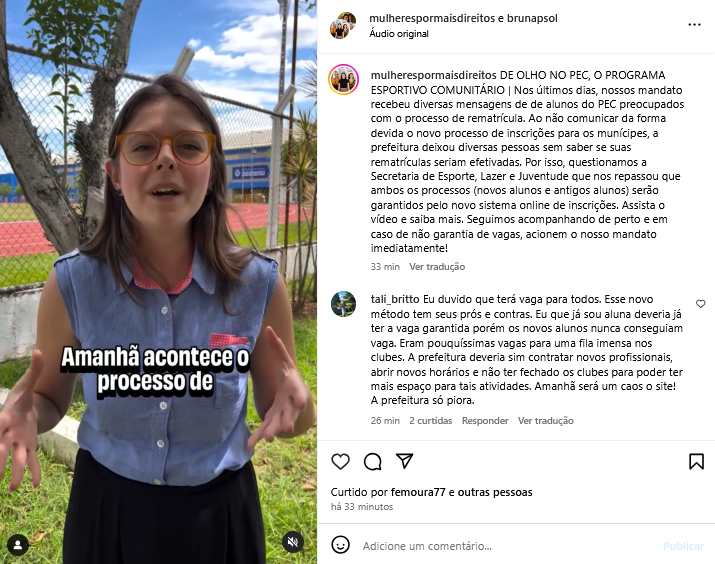
Task: Open the emoji picker smiley icon
Action: click(x=340, y=545)
